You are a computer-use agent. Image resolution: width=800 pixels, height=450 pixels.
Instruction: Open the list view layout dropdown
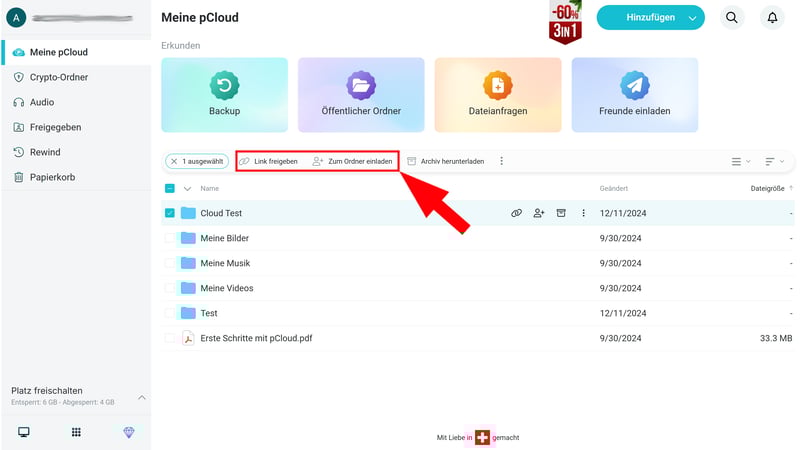740,161
